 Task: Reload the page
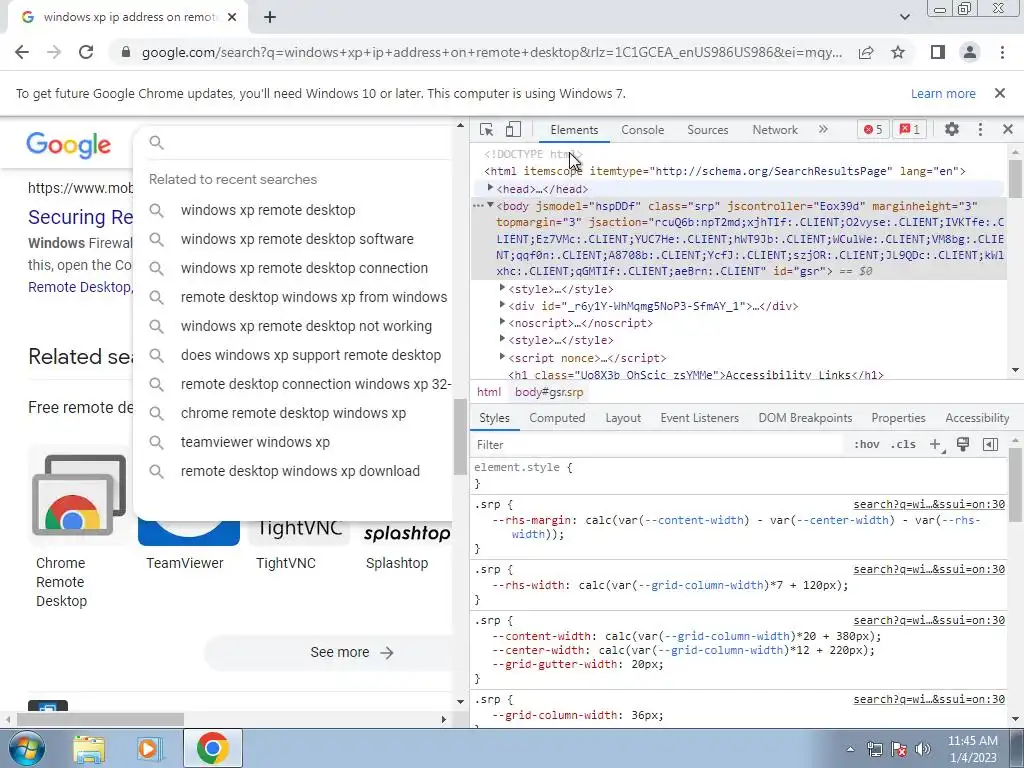click(x=86, y=52)
